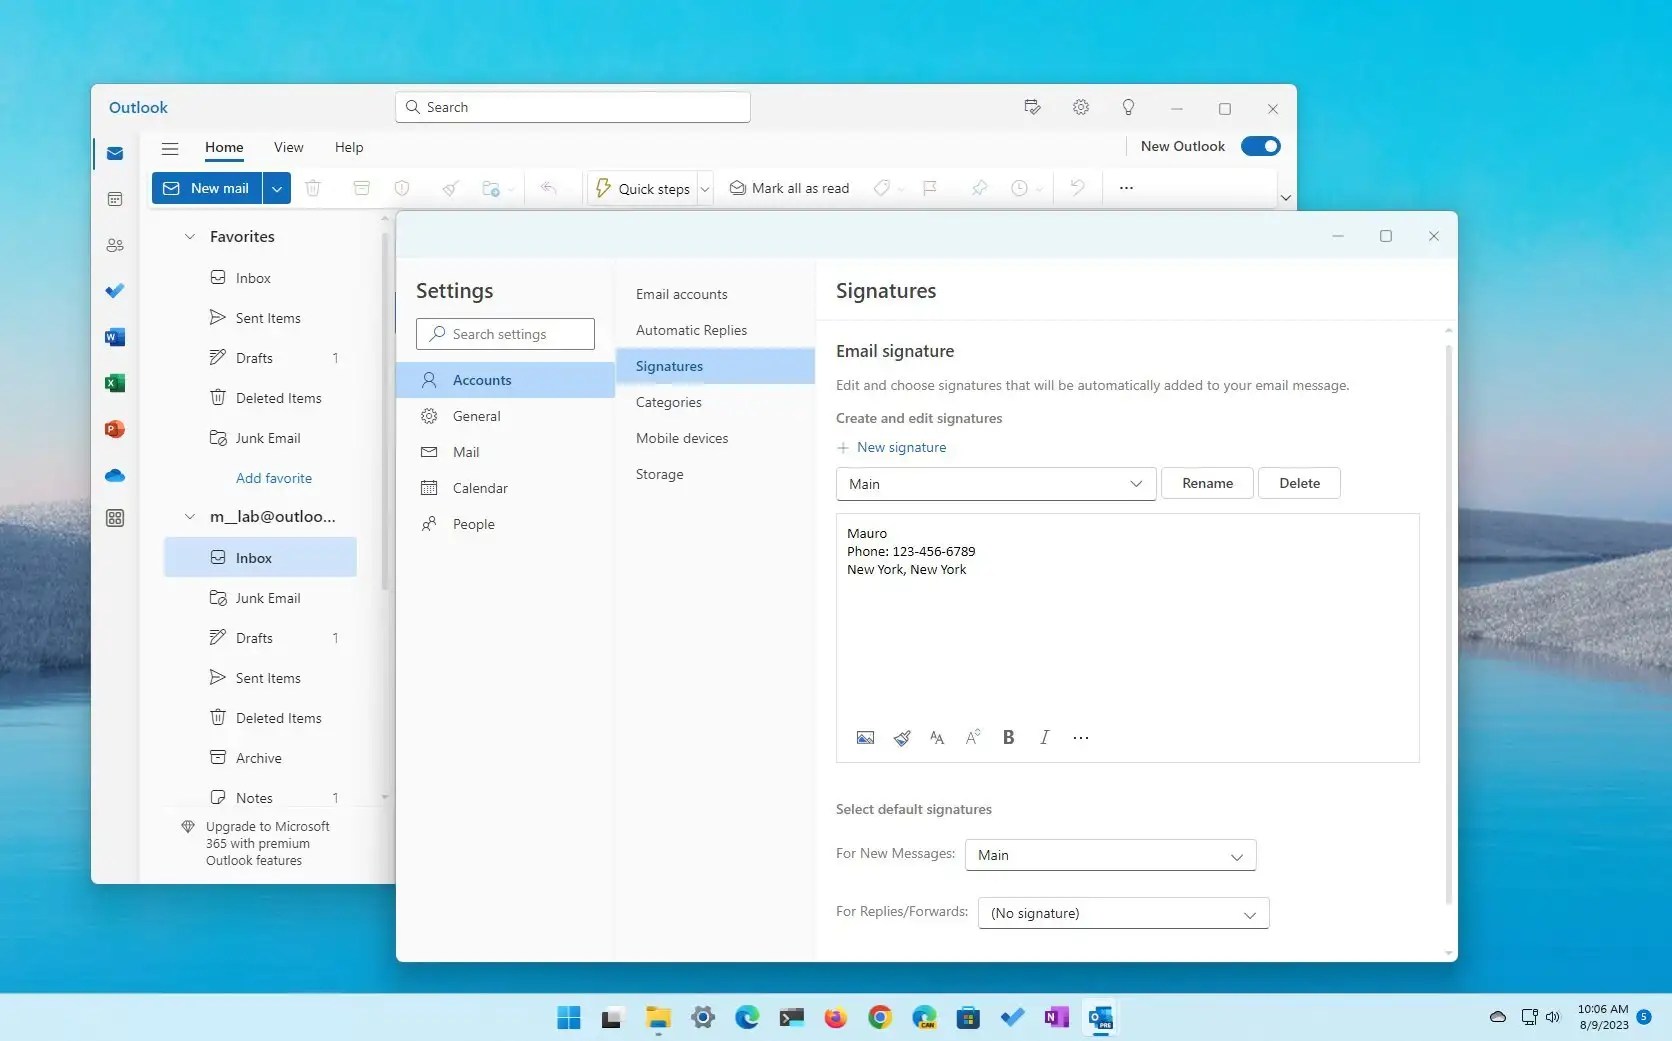1672x1041 pixels.
Task: Collapse the Favorites section
Action: 190,236
